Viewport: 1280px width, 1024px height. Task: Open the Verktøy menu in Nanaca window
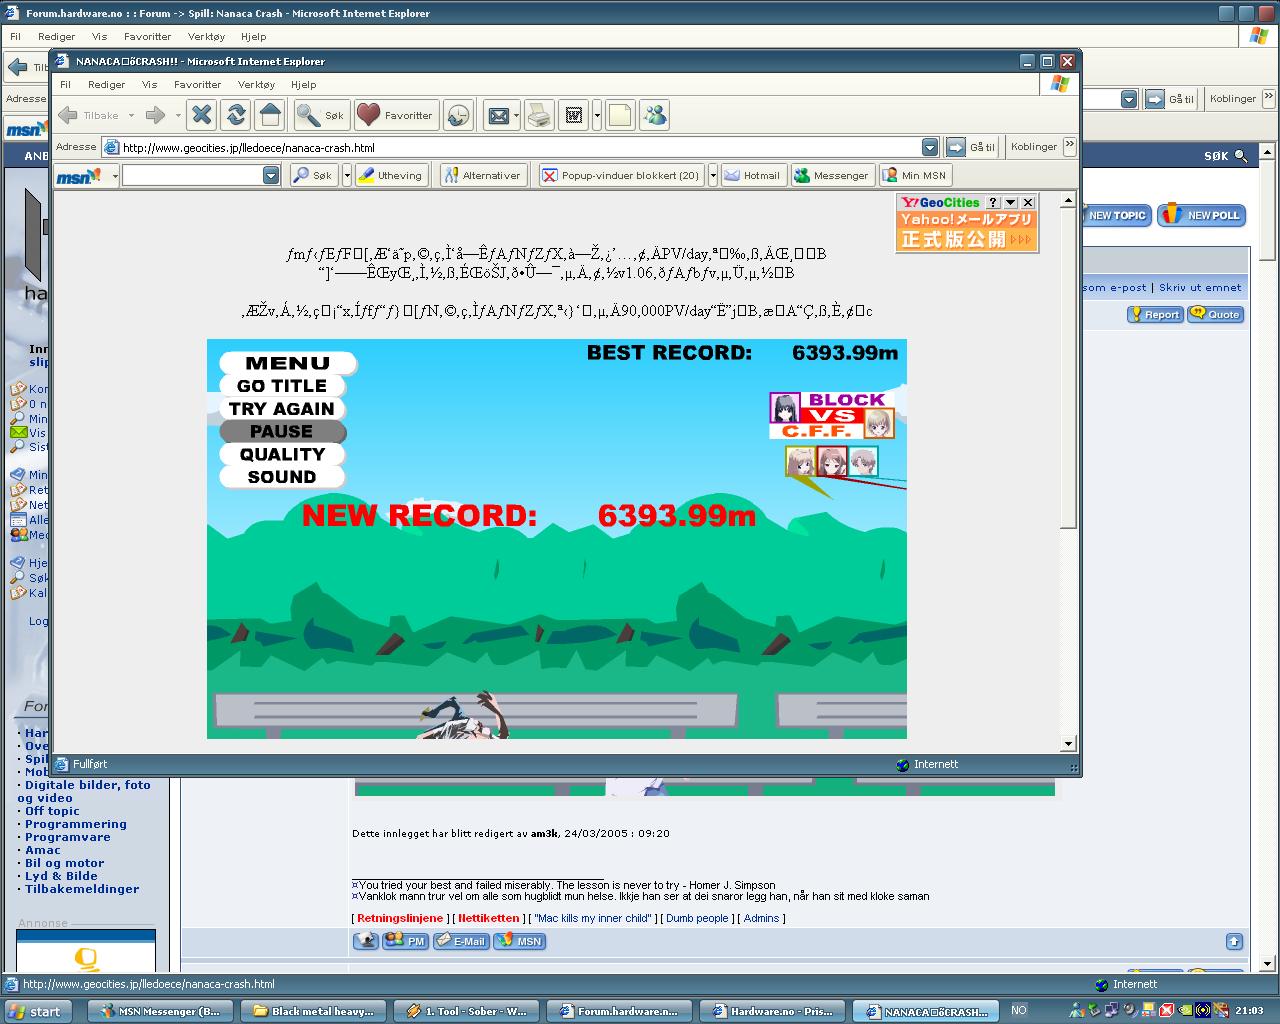point(256,85)
